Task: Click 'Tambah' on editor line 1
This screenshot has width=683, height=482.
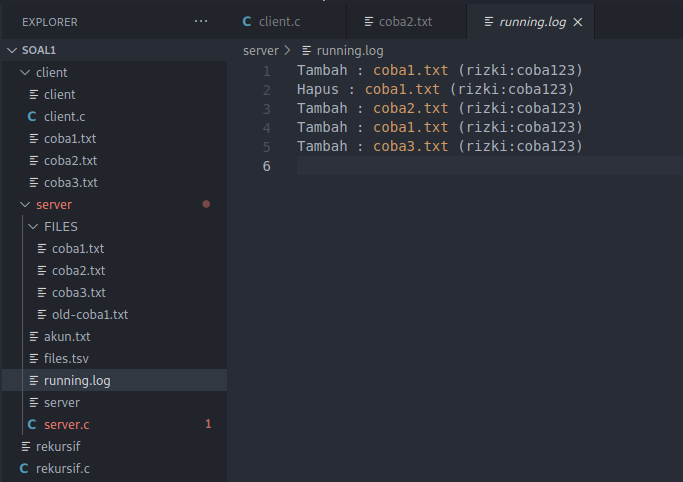Action: pyautogui.click(x=322, y=70)
